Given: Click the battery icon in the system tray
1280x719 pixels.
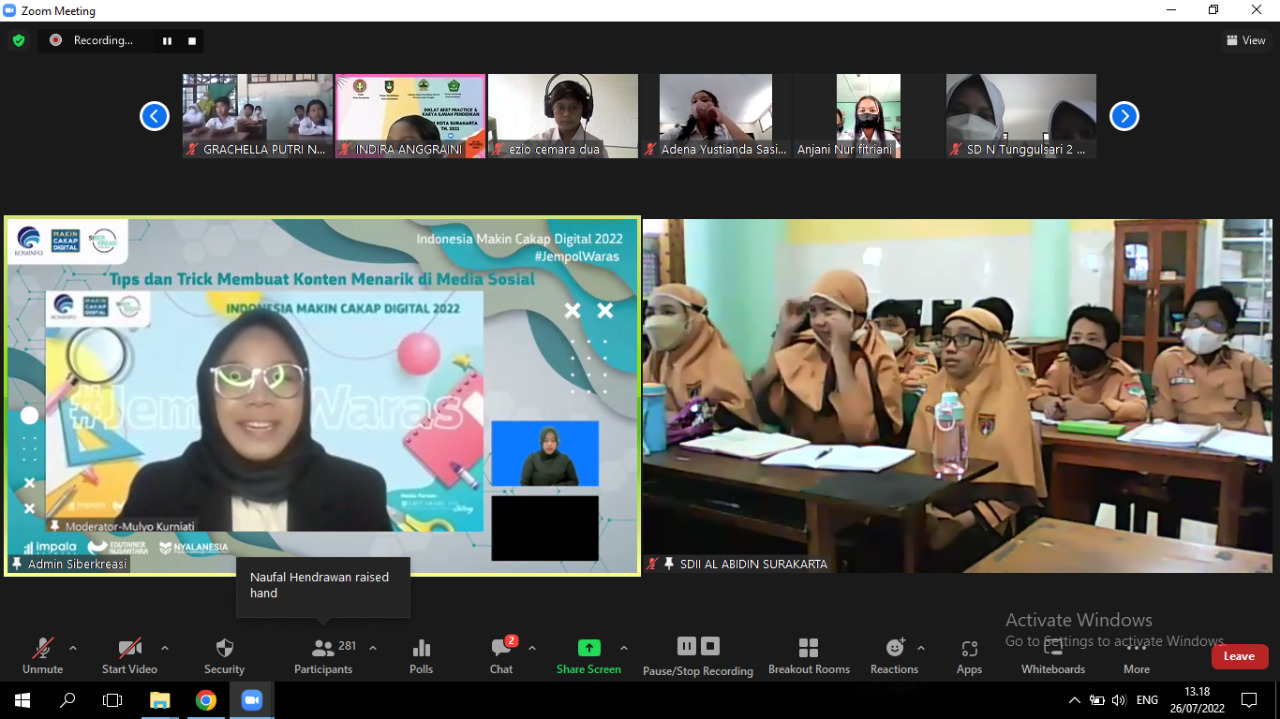Looking at the screenshot, I should pyautogui.click(x=1097, y=700).
